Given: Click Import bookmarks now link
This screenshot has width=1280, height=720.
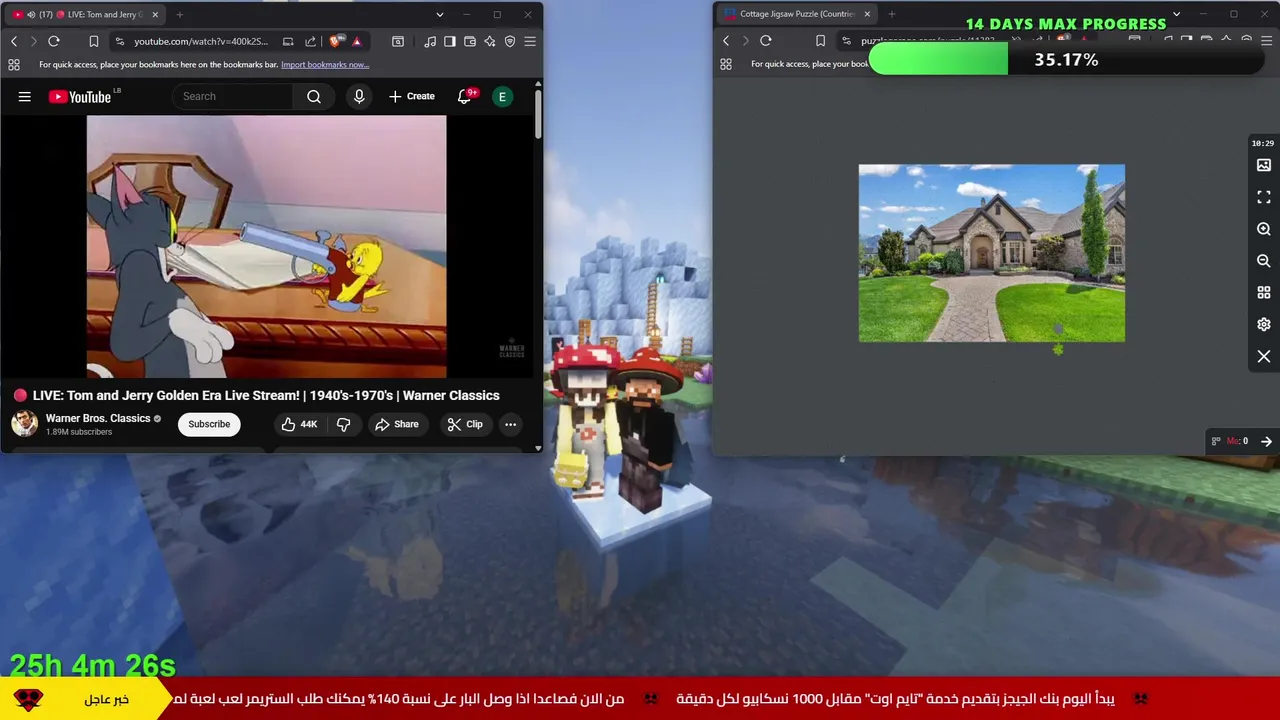Looking at the screenshot, I should pos(325,65).
